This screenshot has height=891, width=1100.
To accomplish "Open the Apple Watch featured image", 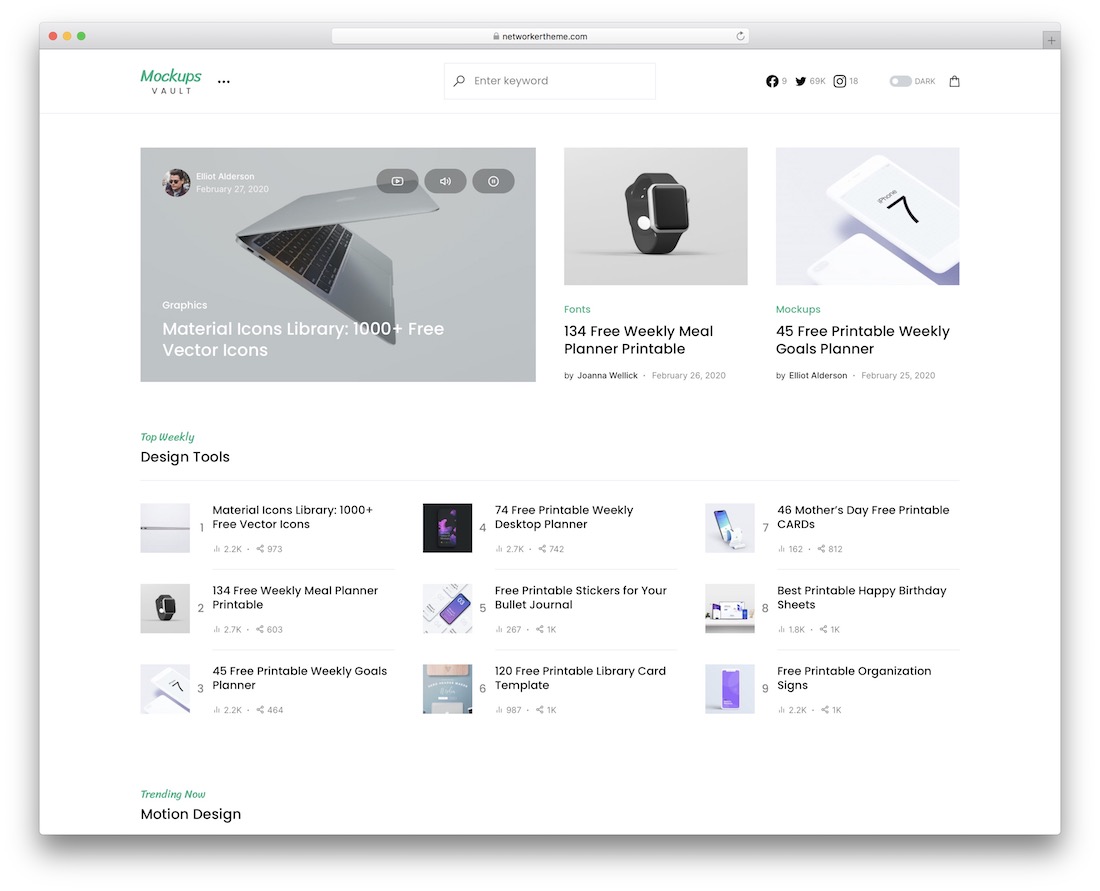I will click(656, 216).
